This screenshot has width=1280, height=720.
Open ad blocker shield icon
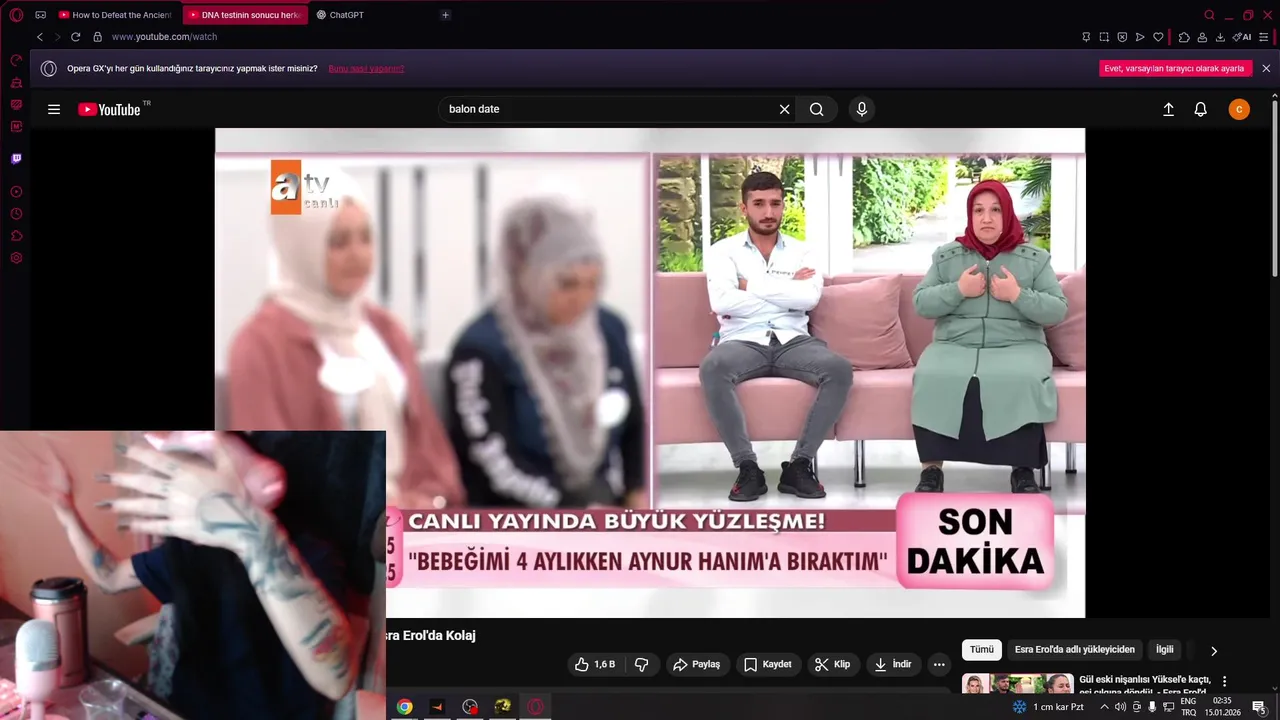pyautogui.click(x=1122, y=37)
